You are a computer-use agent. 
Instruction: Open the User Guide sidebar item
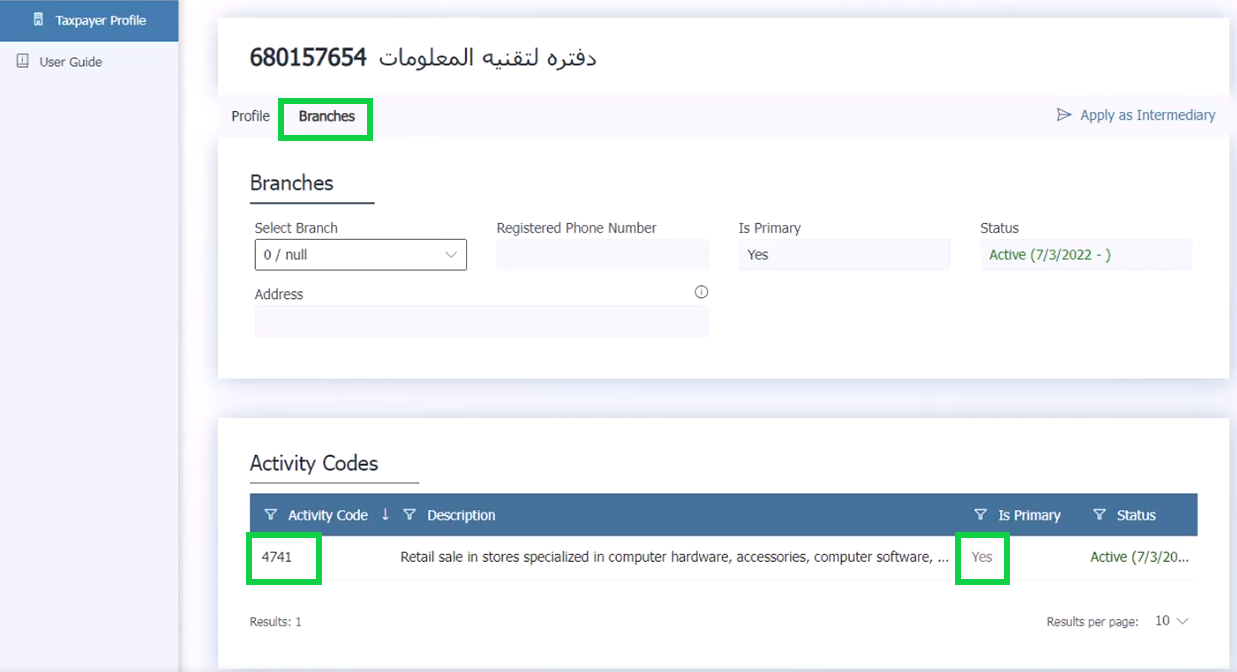pyautogui.click(x=71, y=62)
